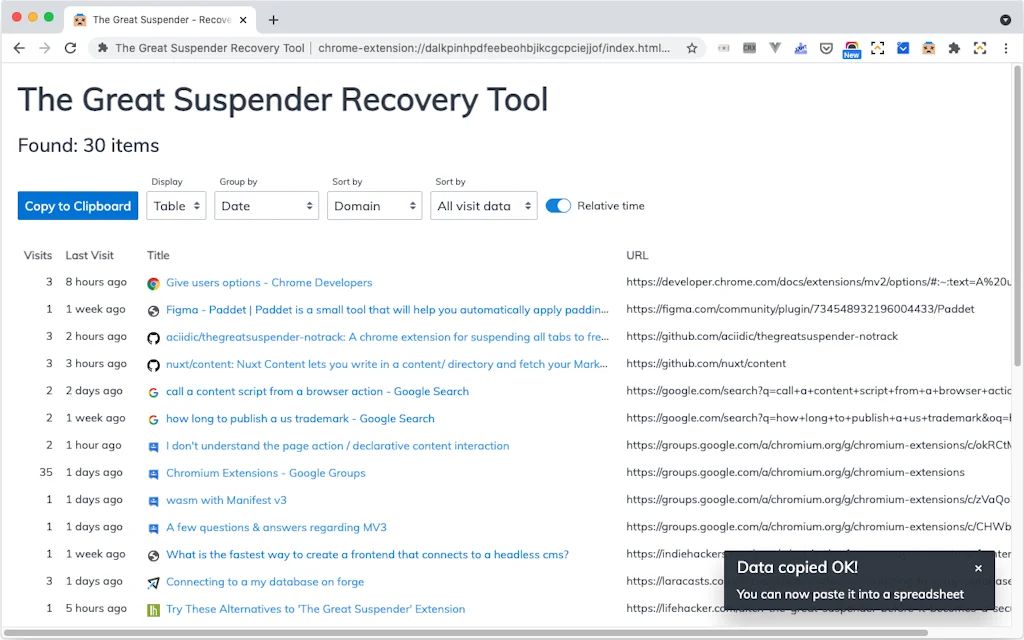This screenshot has width=1024, height=640.
Task: Click Google favicon beside how long to publish
Action: point(153,419)
